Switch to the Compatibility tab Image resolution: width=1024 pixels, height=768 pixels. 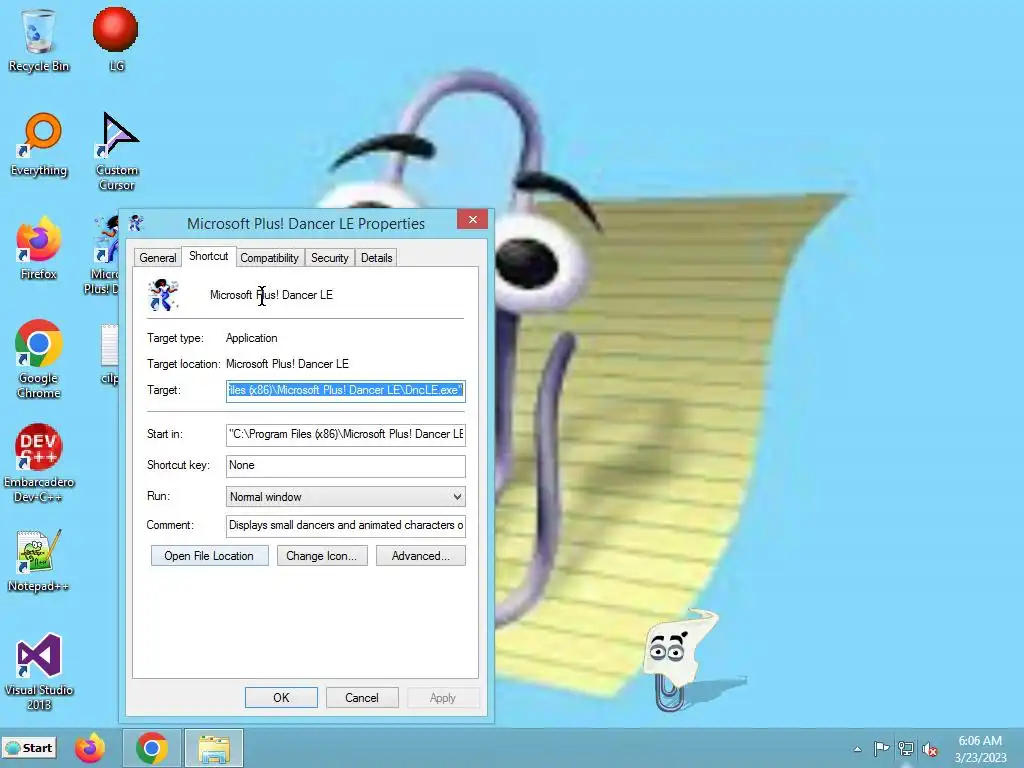click(269, 257)
